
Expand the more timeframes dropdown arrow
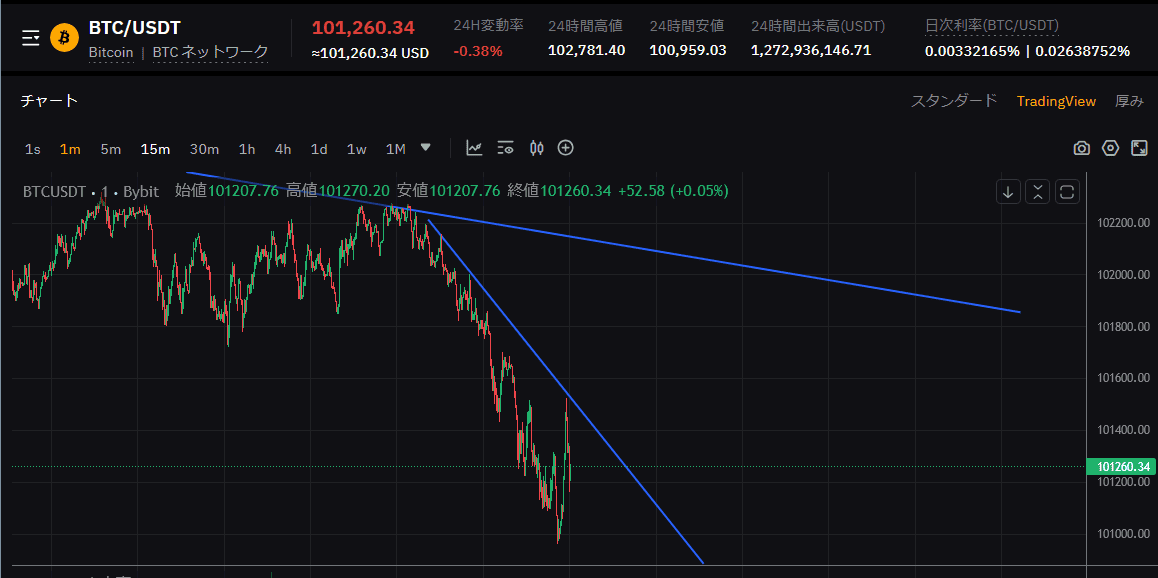(x=426, y=147)
